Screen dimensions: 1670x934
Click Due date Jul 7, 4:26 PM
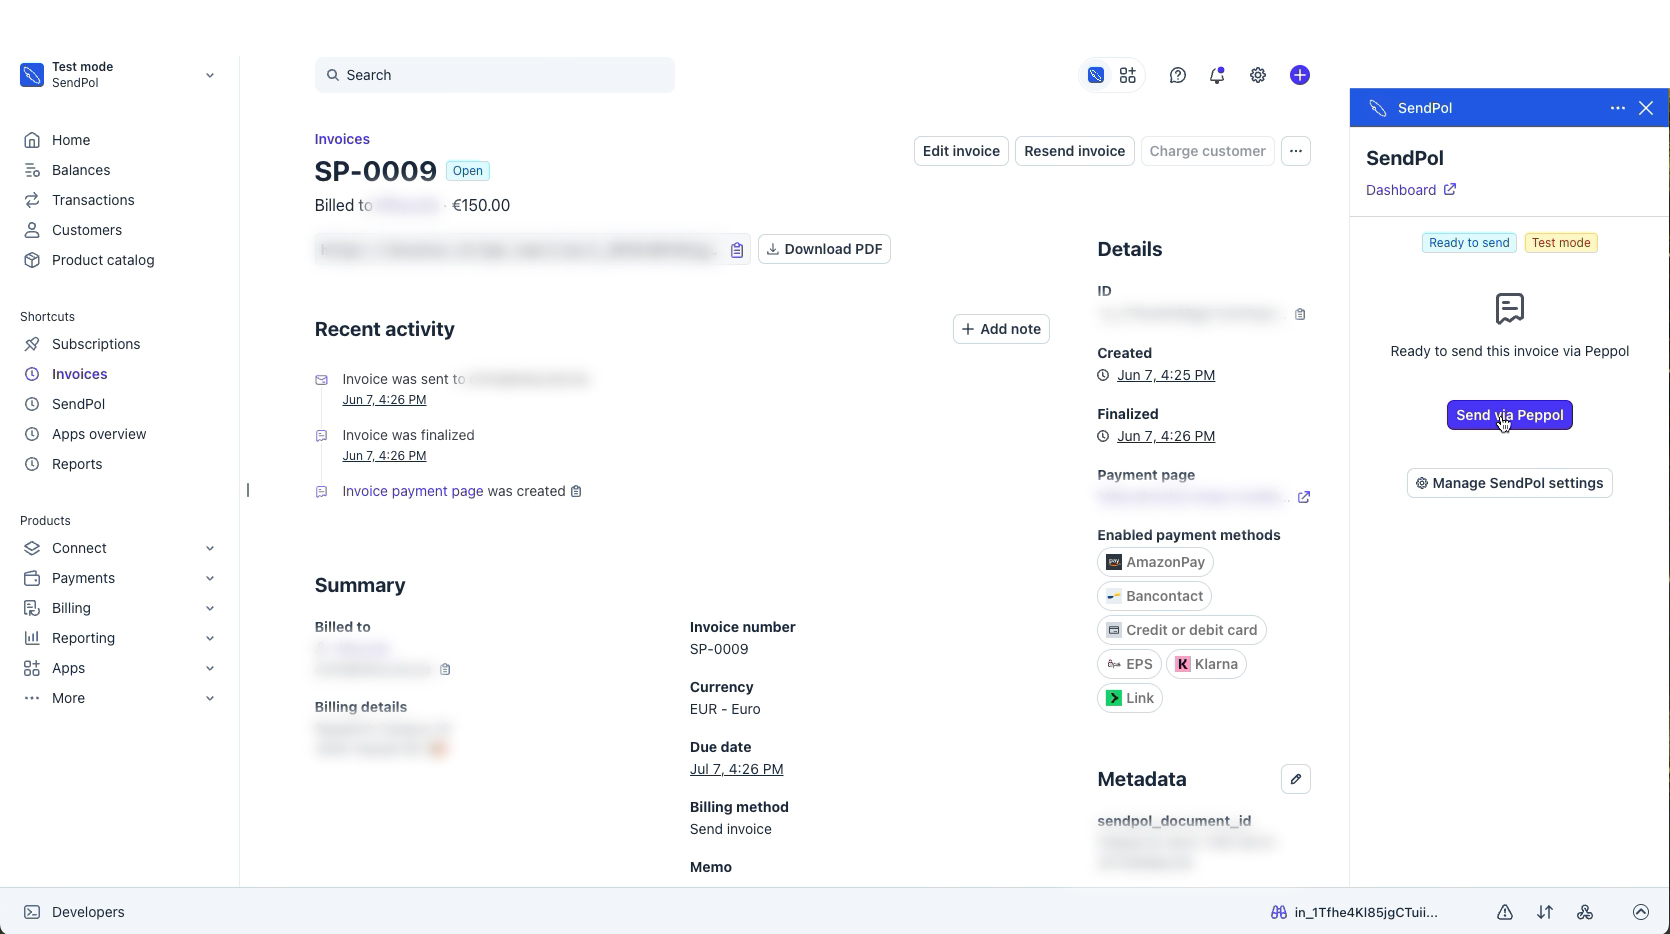(x=736, y=769)
